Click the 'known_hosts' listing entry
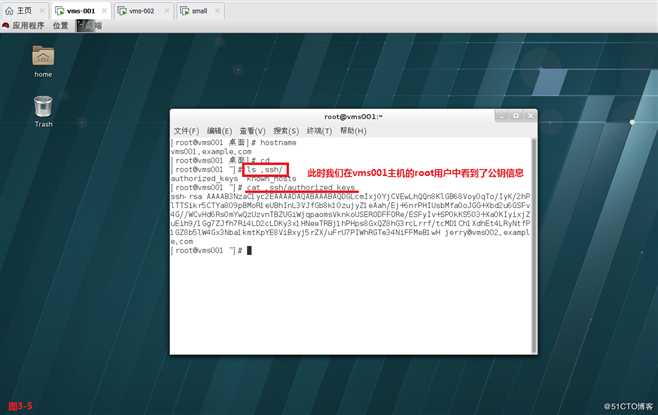This screenshot has height=415, width=658. point(271,179)
